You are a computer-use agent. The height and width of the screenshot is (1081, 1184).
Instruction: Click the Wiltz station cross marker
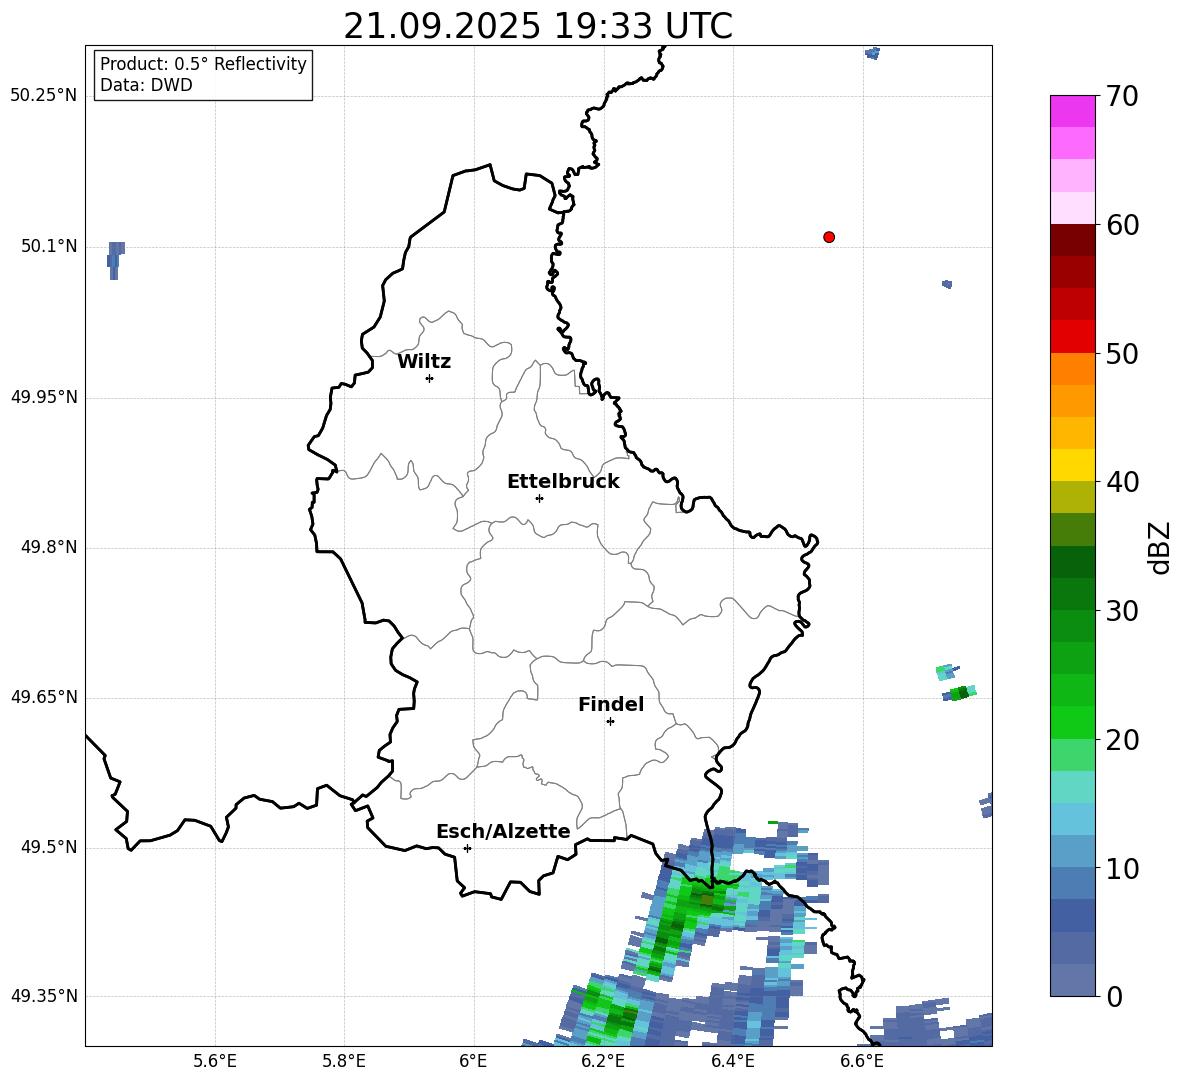[x=430, y=378]
